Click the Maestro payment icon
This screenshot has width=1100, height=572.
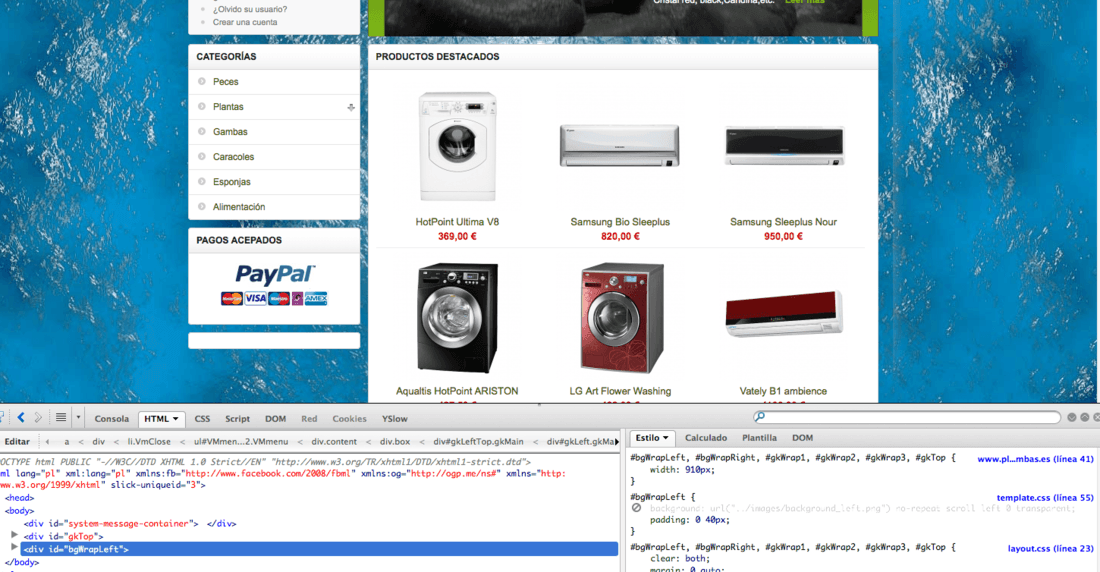coord(279,298)
